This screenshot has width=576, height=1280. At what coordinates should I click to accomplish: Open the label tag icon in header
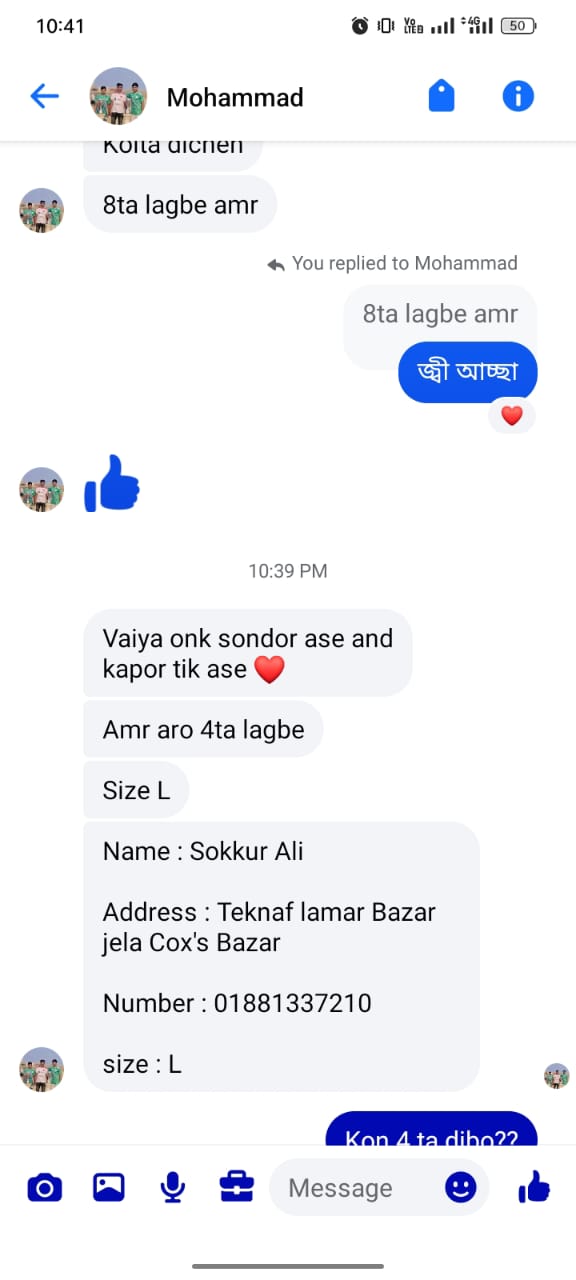tap(441, 96)
